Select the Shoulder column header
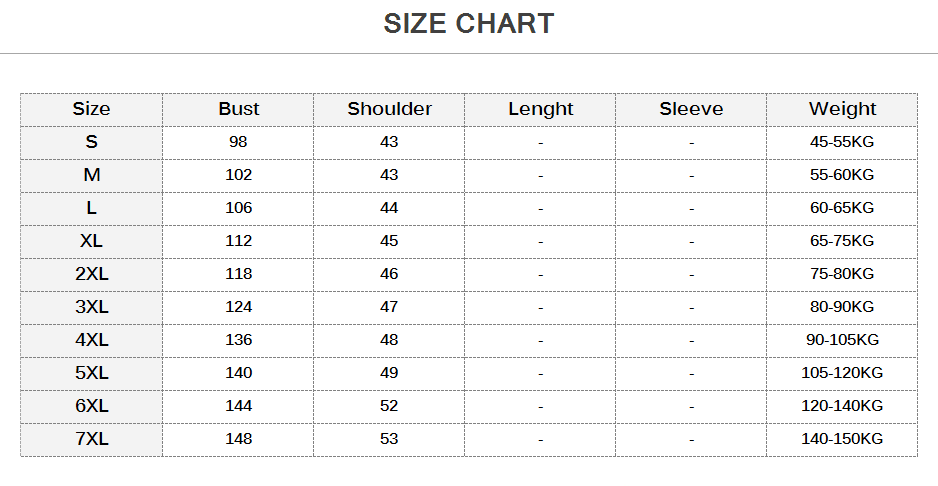Viewport: 938px width, 486px height. pyautogui.click(x=389, y=109)
